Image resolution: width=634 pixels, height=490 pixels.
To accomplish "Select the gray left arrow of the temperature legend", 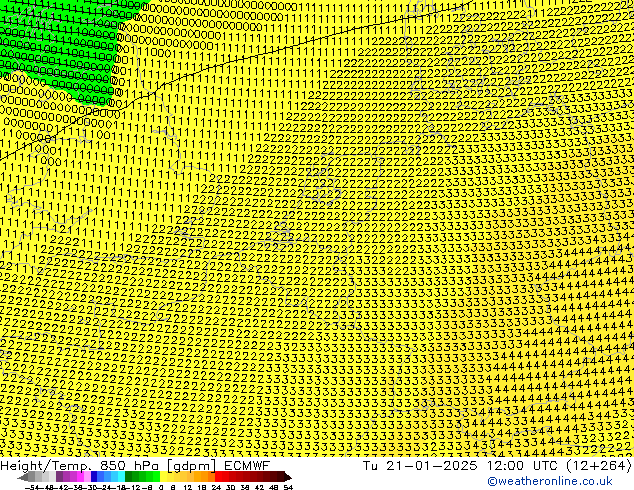I will pos(23,477).
